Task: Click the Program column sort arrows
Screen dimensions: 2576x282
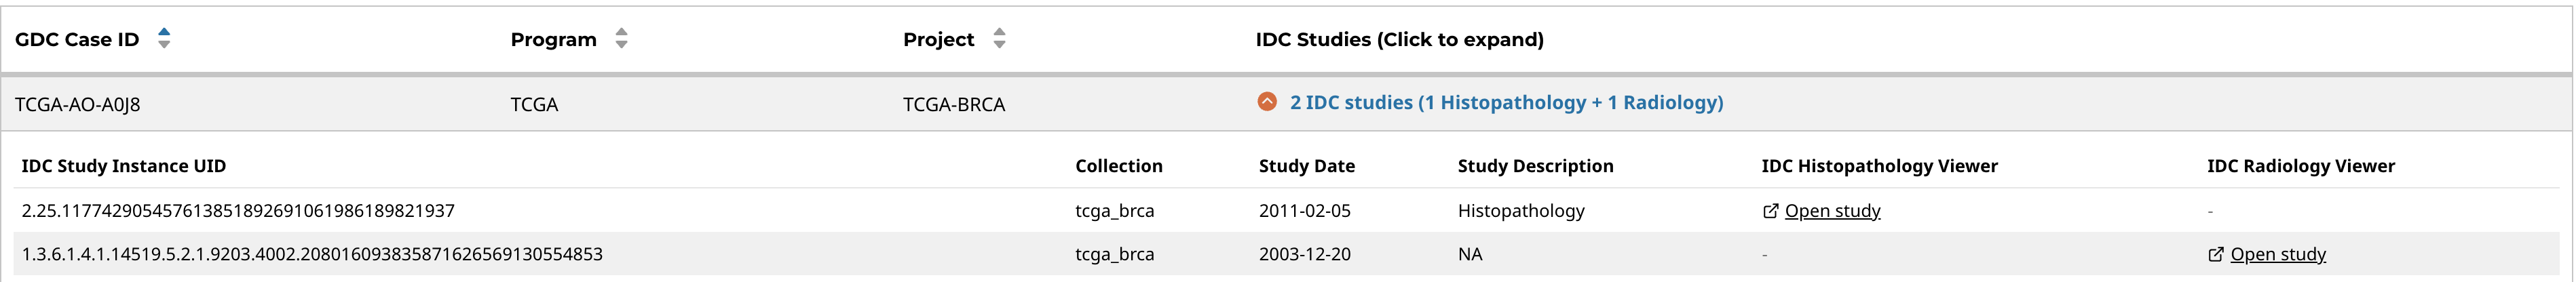Action: pyautogui.click(x=621, y=38)
